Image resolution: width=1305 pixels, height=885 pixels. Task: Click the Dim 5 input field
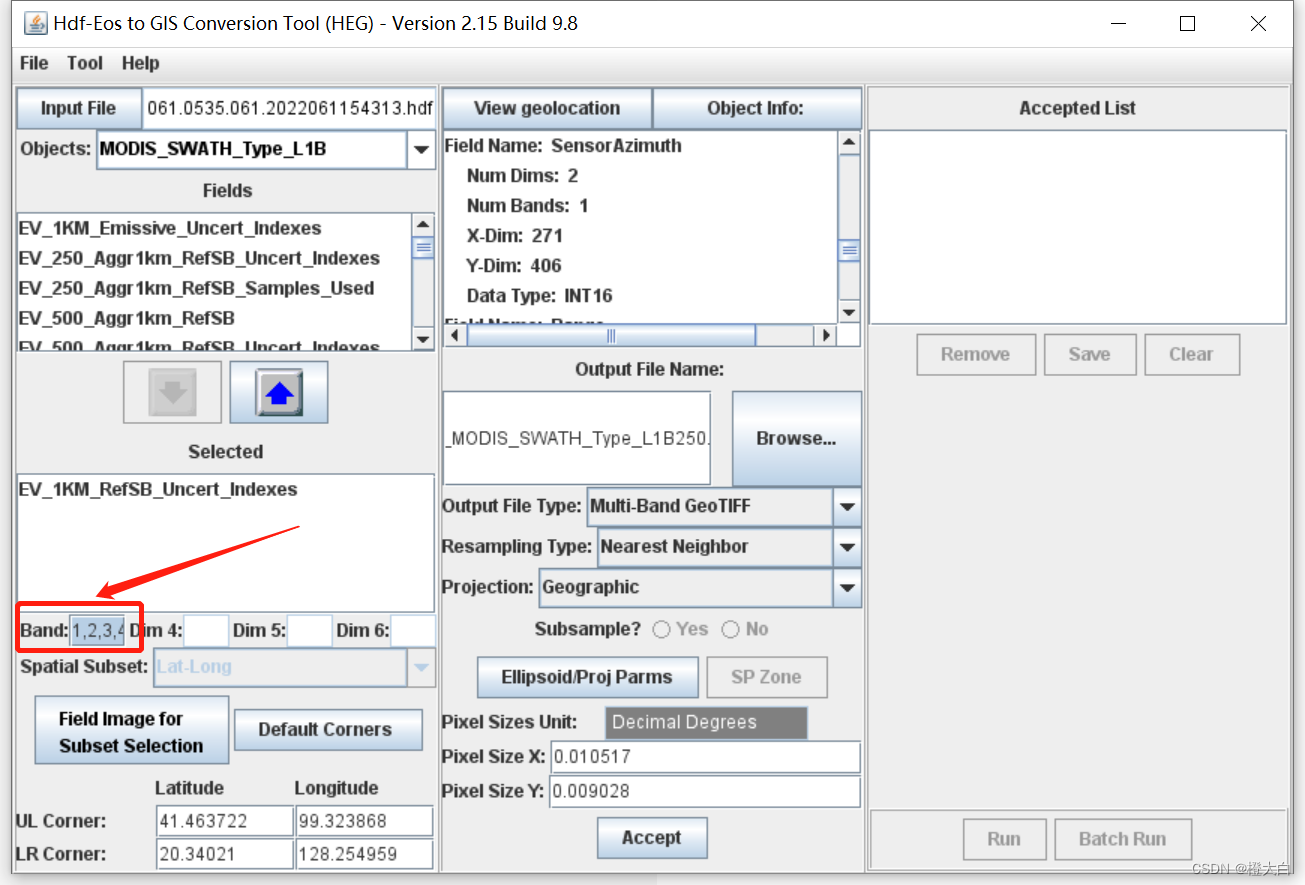pyautogui.click(x=310, y=630)
